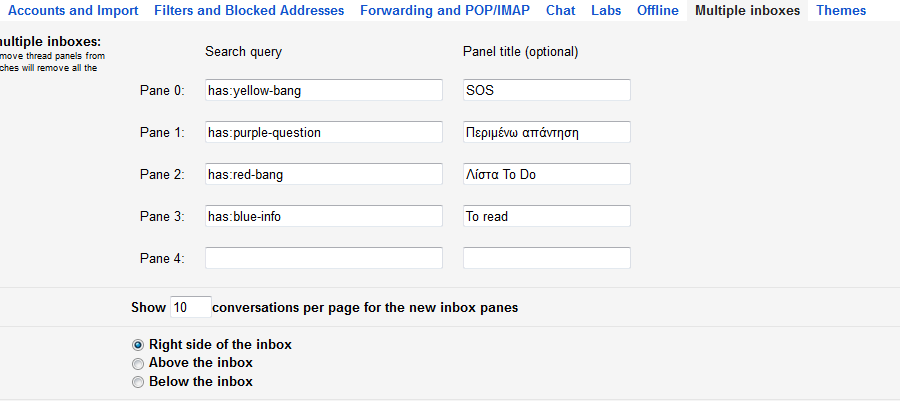Screen dimensions: 900x401
Task: Click Pane 2 has:red-bang query field
Action: tap(324, 174)
